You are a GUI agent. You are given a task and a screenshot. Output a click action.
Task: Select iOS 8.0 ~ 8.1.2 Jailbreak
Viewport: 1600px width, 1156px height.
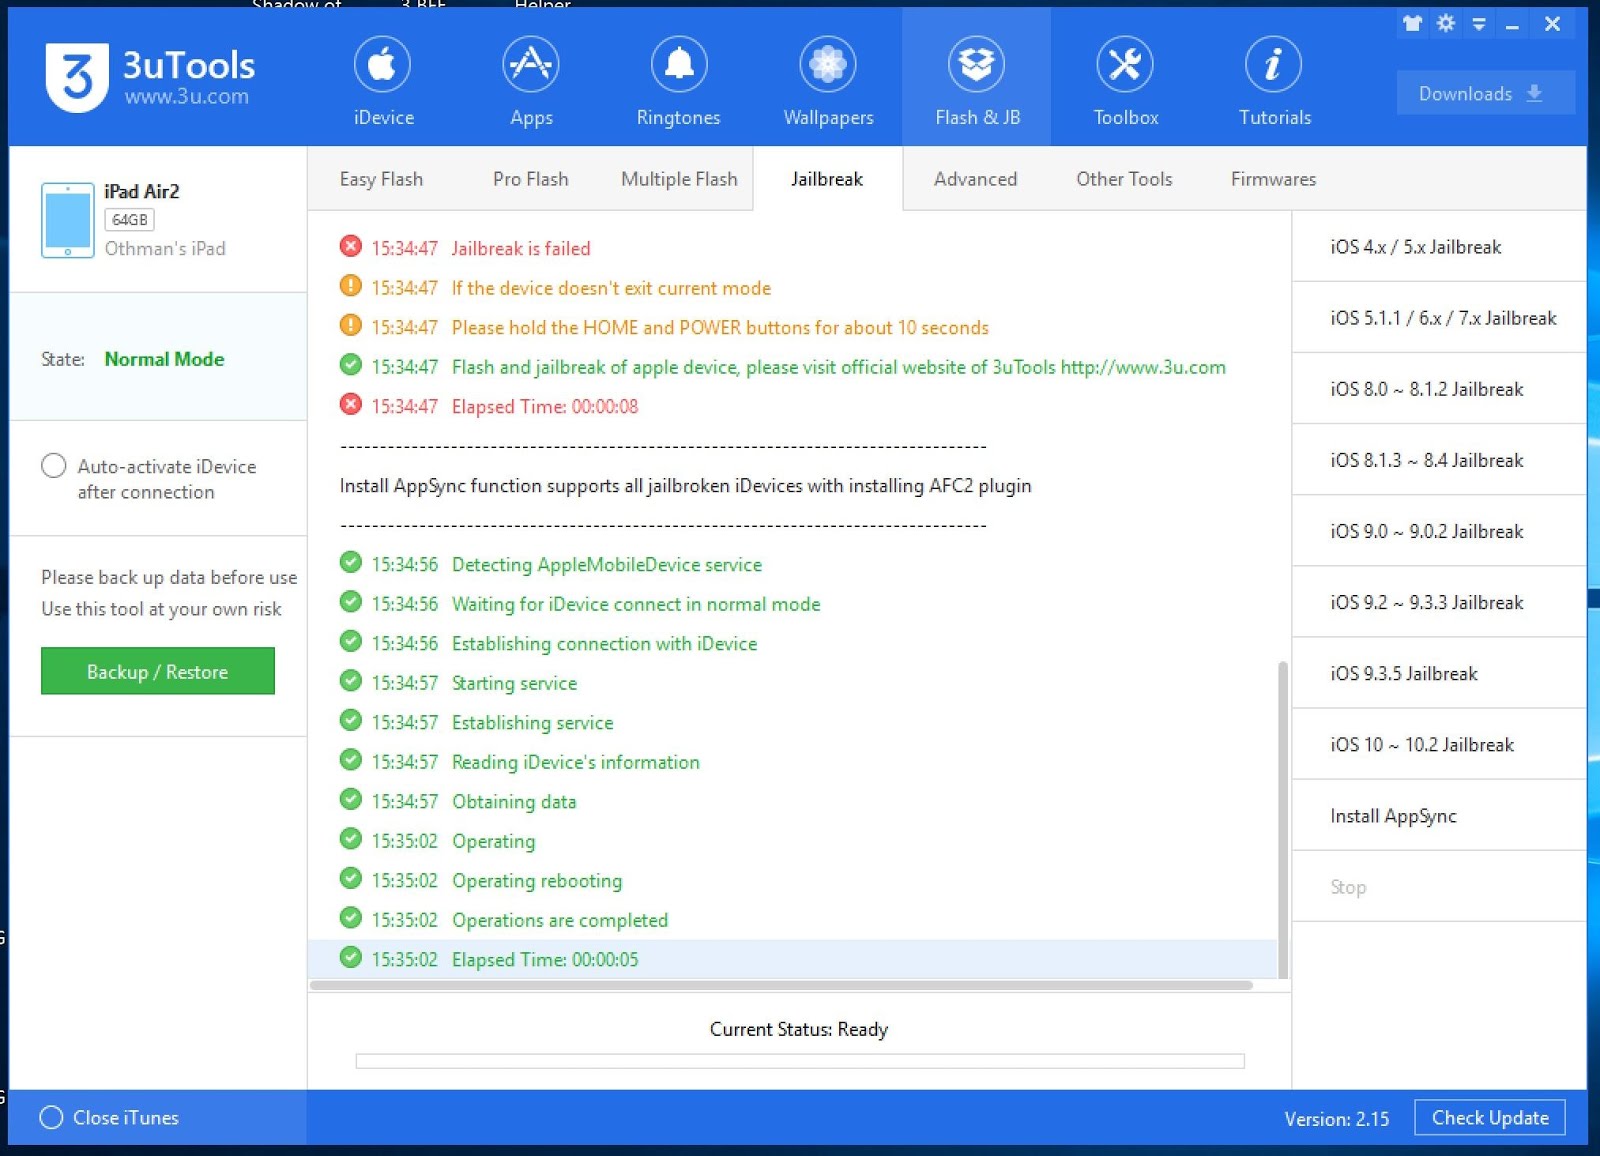[1439, 389]
